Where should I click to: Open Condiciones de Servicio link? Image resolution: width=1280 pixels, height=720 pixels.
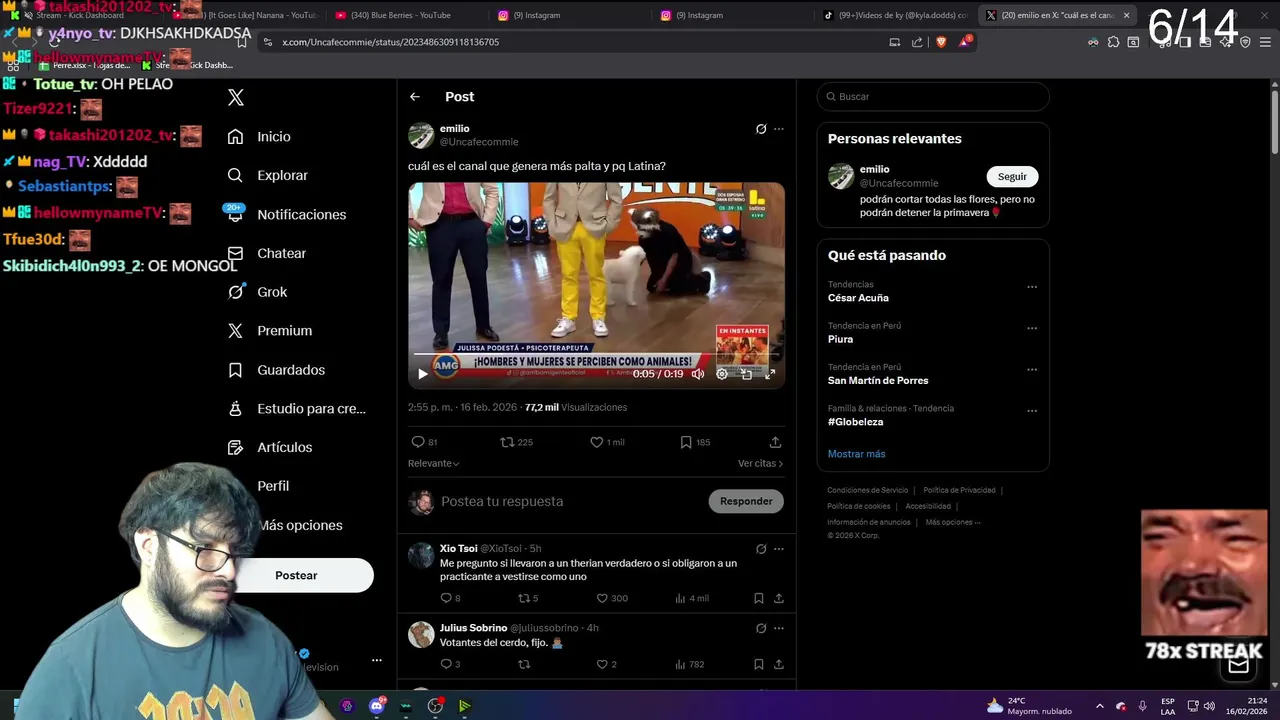(868, 491)
